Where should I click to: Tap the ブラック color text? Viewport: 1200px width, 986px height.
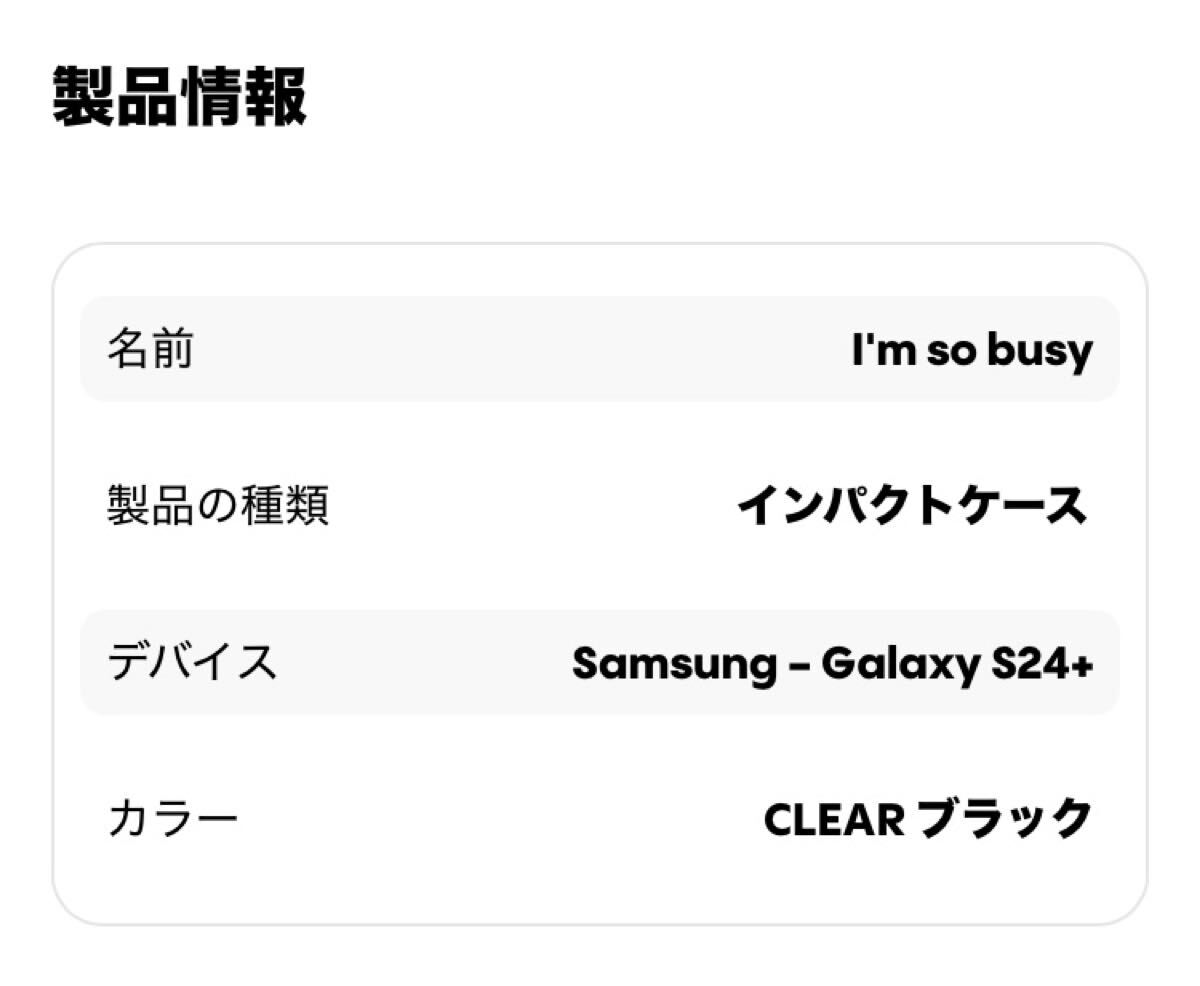[x=1005, y=819]
